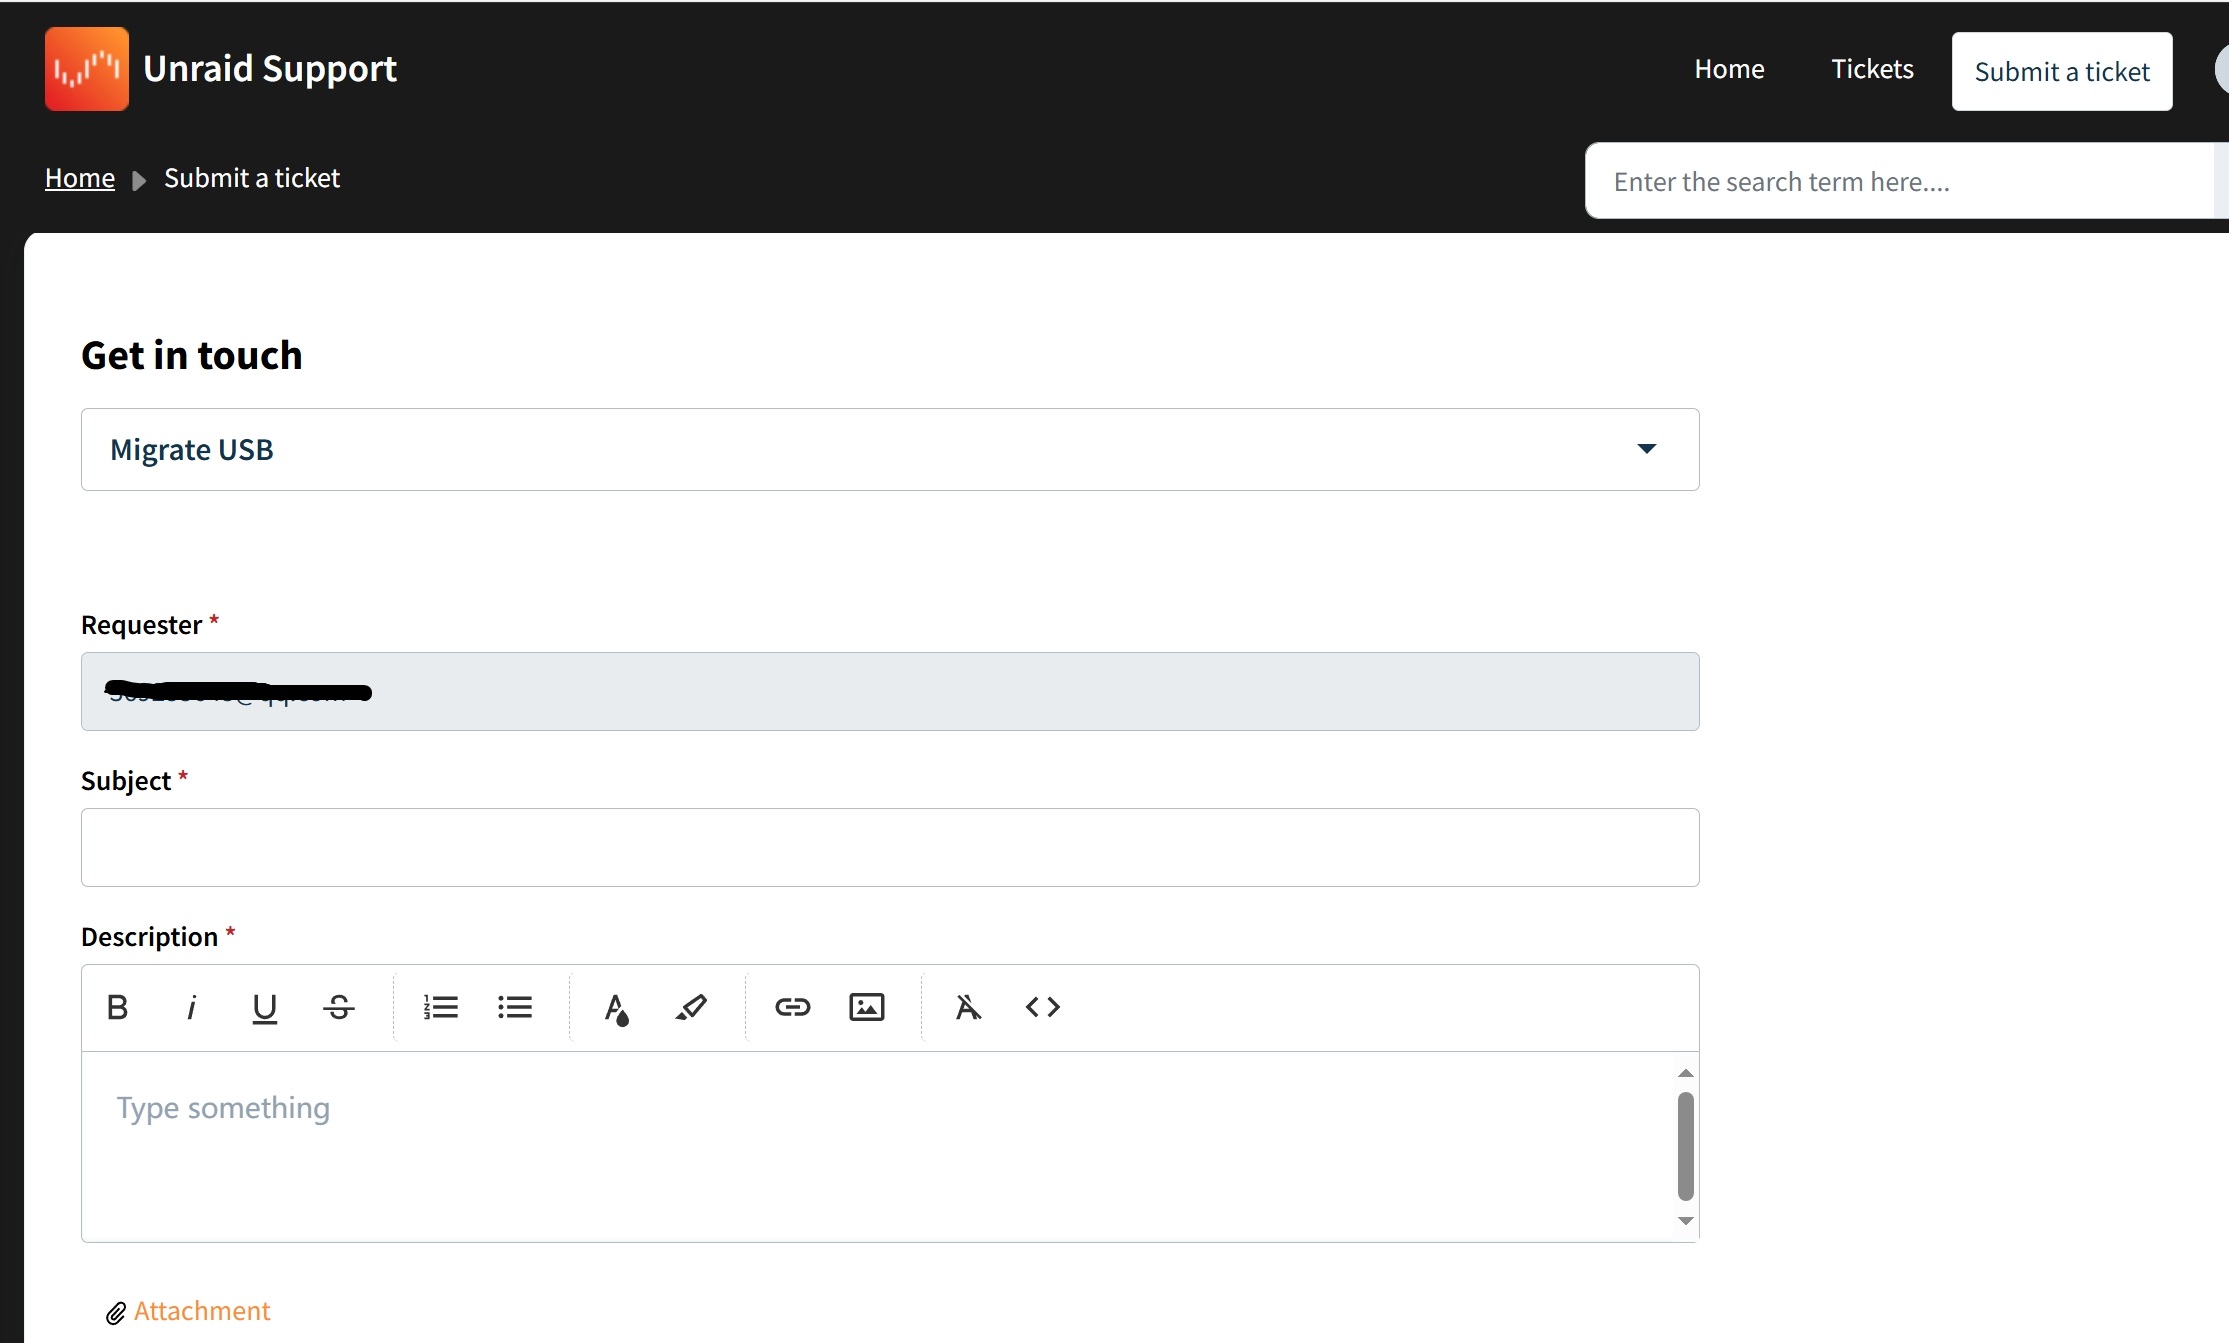Viewport: 2229px width, 1343px height.
Task: Switch to code view in the editor
Action: [1043, 1007]
